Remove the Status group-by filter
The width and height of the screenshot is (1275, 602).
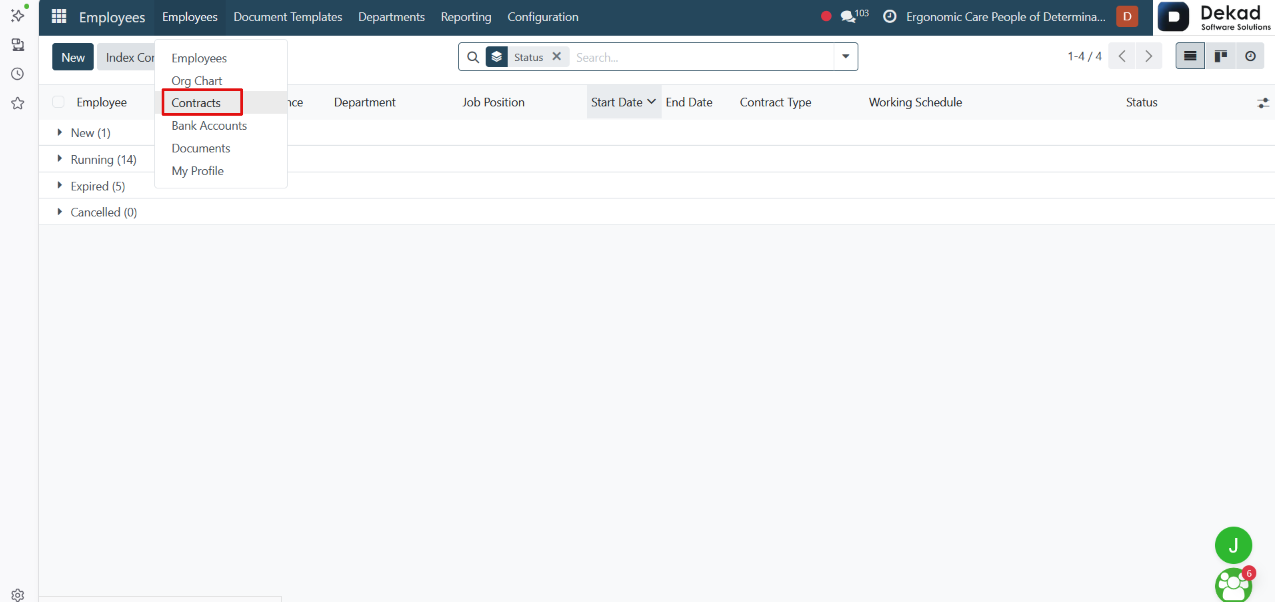[x=557, y=57]
